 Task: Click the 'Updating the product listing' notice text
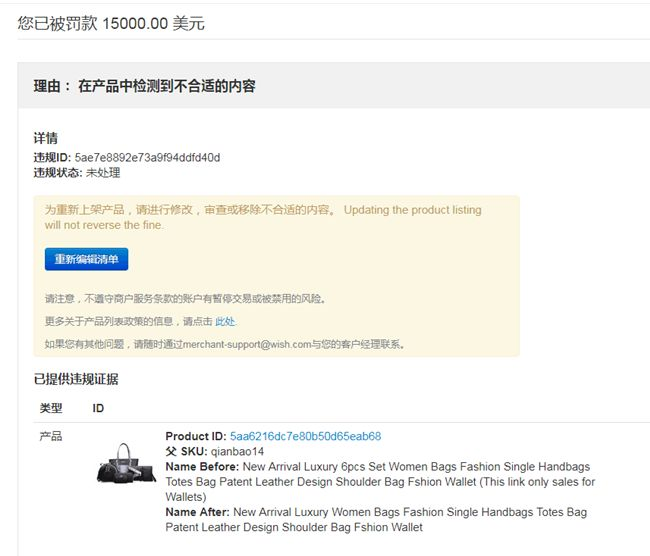[412, 210]
